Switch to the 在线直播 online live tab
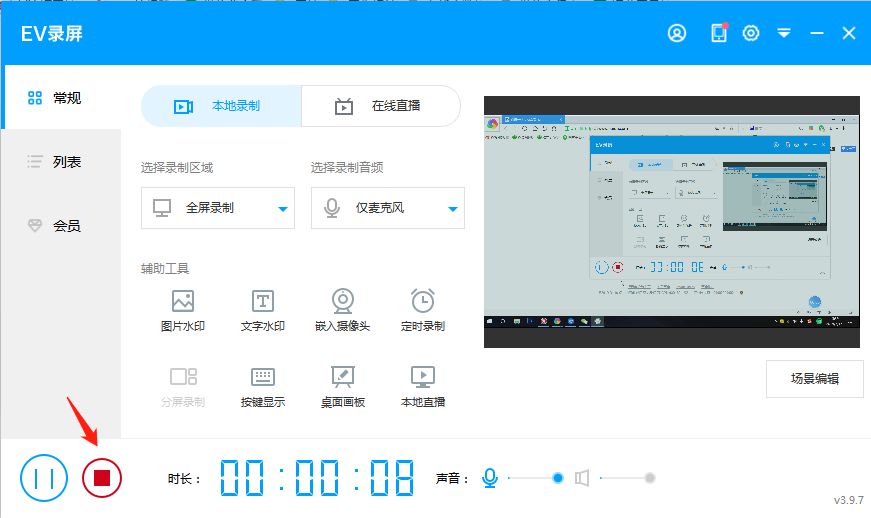Image resolution: width=871 pixels, height=518 pixels. point(381,105)
